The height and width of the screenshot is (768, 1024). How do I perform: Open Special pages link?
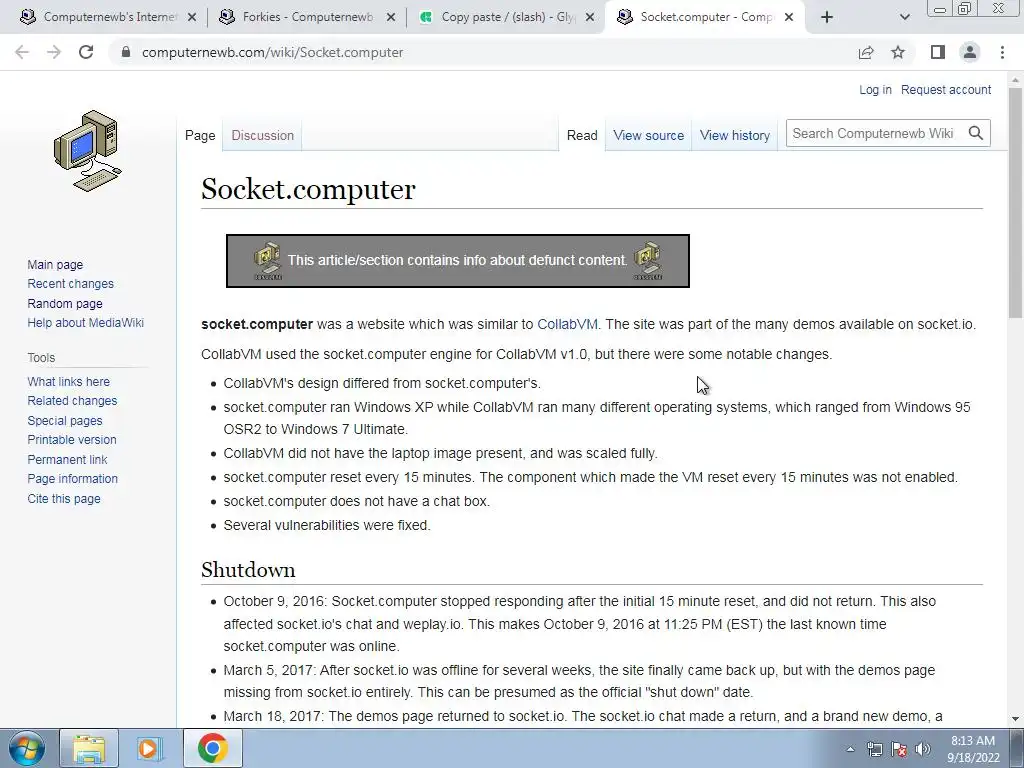65,421
